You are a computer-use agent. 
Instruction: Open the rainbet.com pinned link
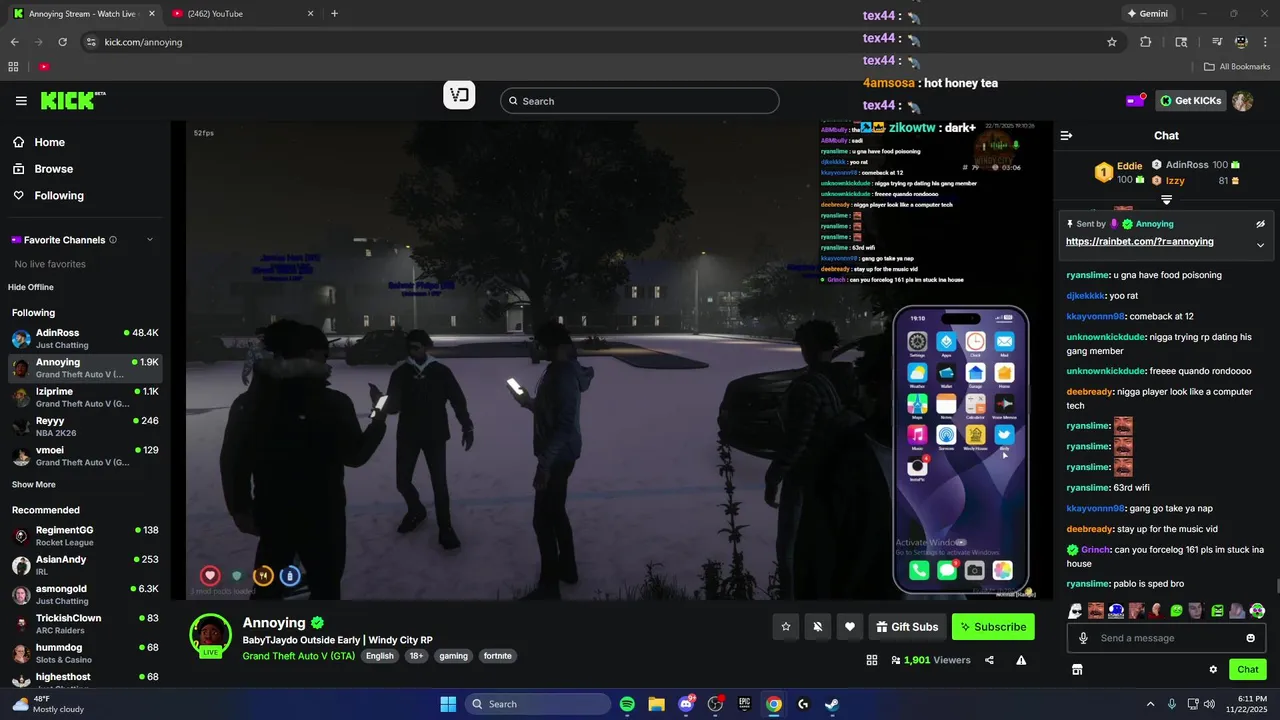tap(1139, 242)
